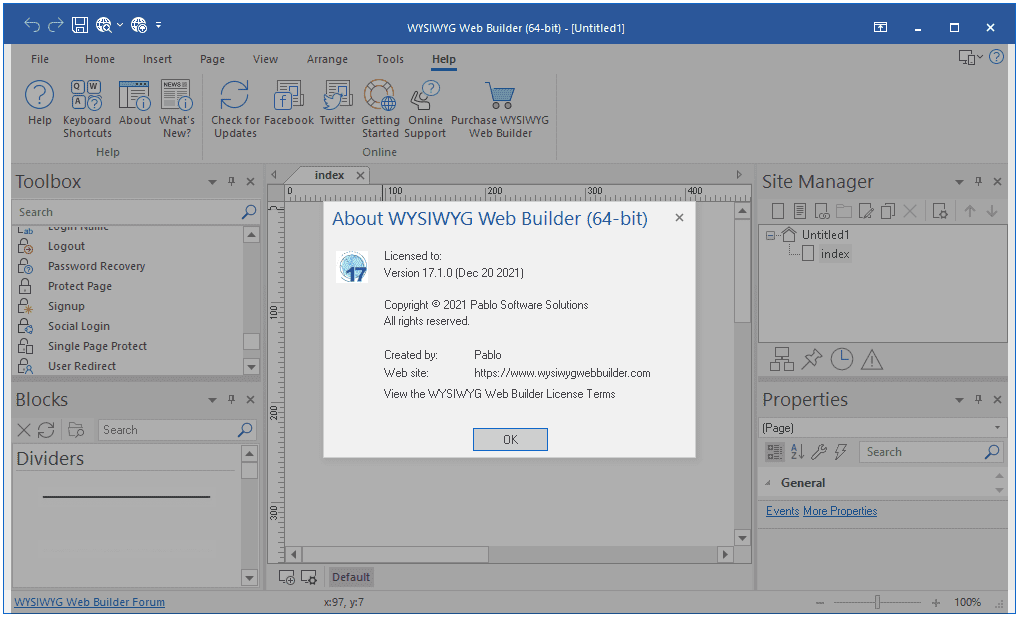Click the Publish globe icon in title bar
1017x617 pixels.
tap(139, 25)
